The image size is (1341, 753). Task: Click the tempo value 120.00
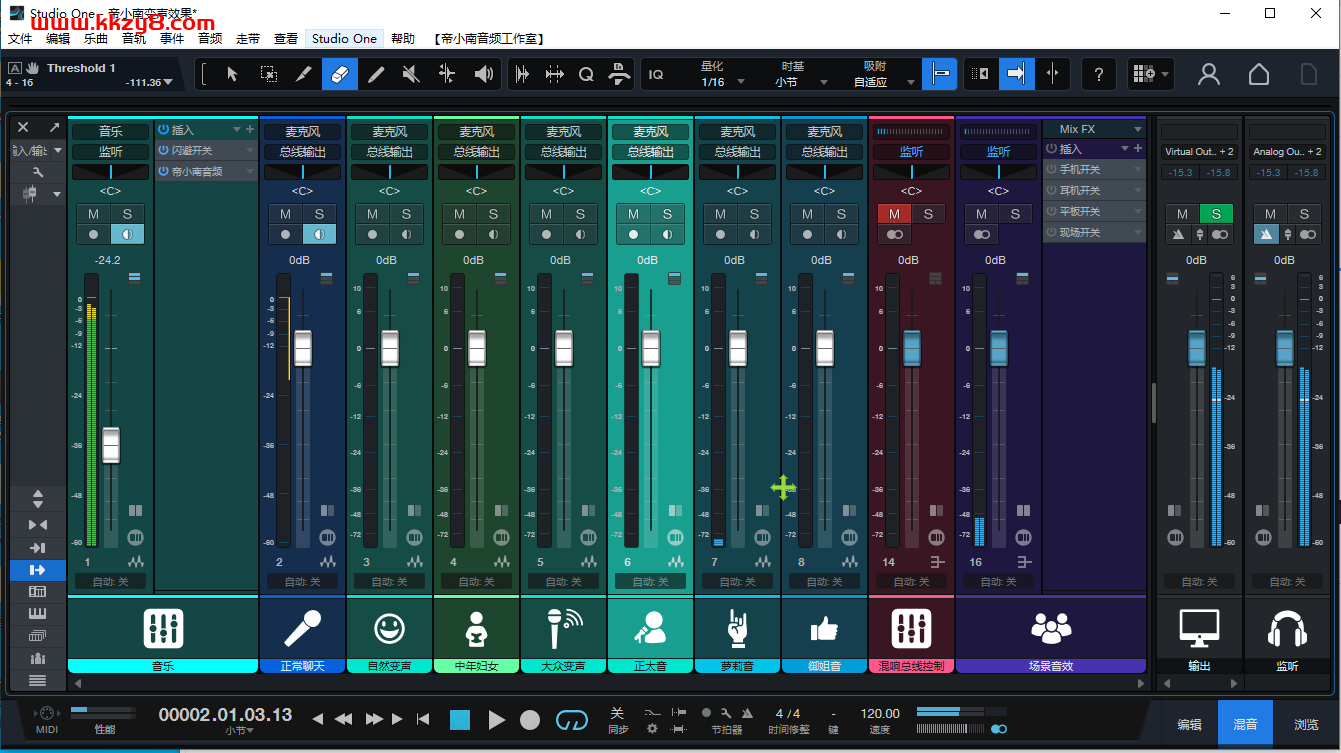(x=880, y=714)
